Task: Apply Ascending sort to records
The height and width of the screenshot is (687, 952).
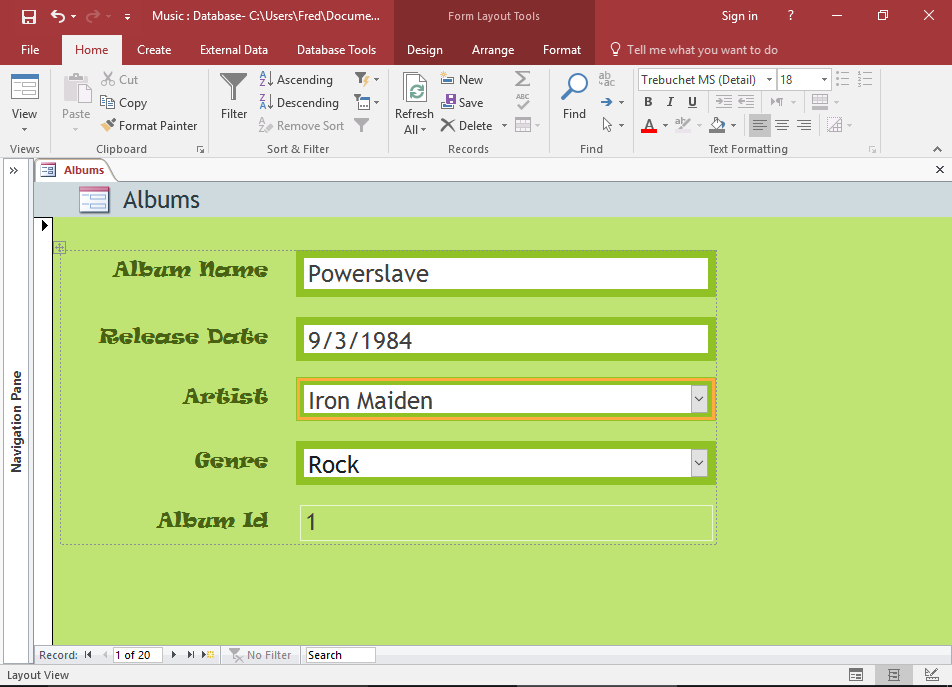Action: (296, 79)
